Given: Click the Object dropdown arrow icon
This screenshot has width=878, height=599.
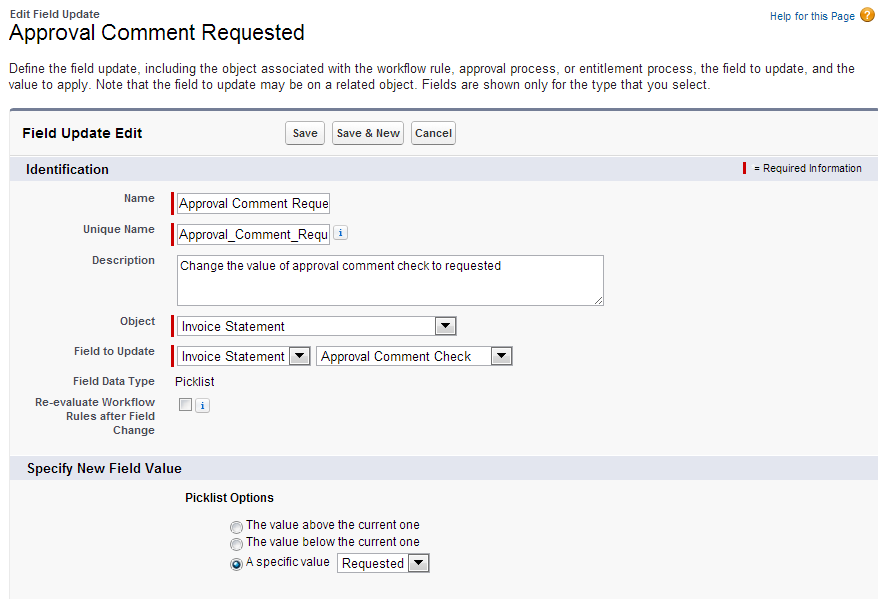Looking at the screenshot, I should click(x=446, y=325).
